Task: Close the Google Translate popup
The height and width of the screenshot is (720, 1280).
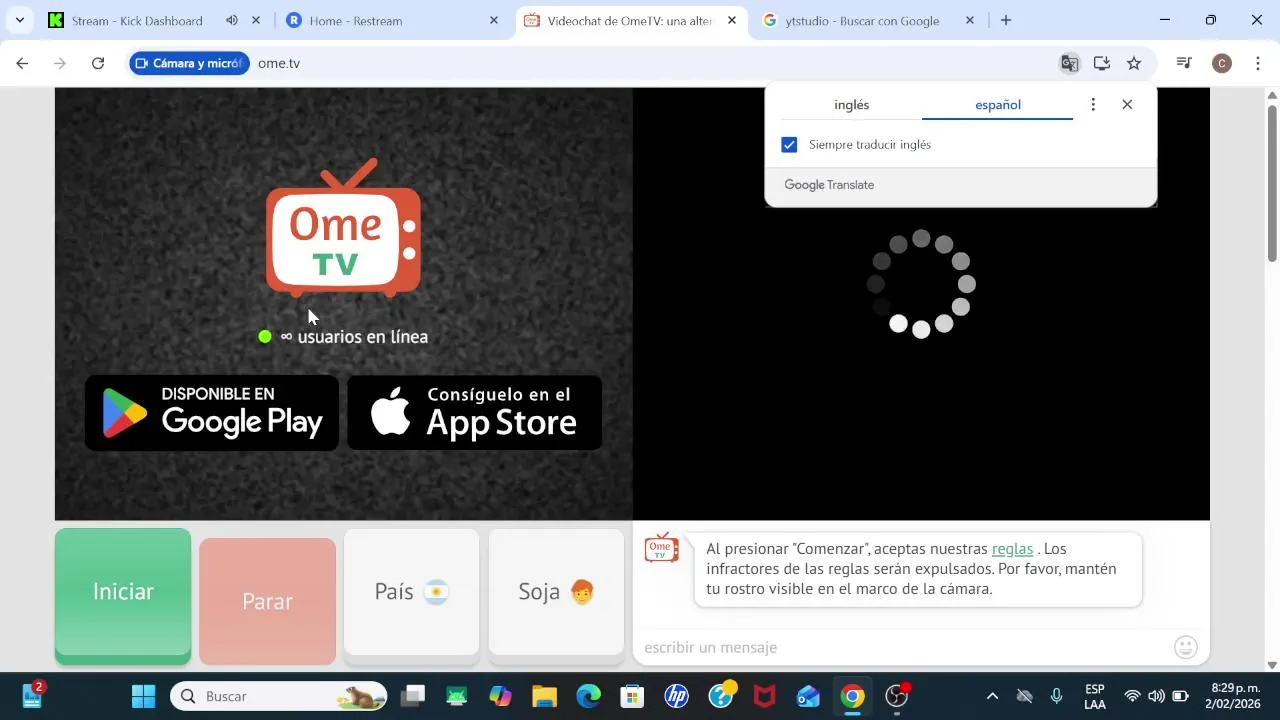Action: coord(1127,104)
